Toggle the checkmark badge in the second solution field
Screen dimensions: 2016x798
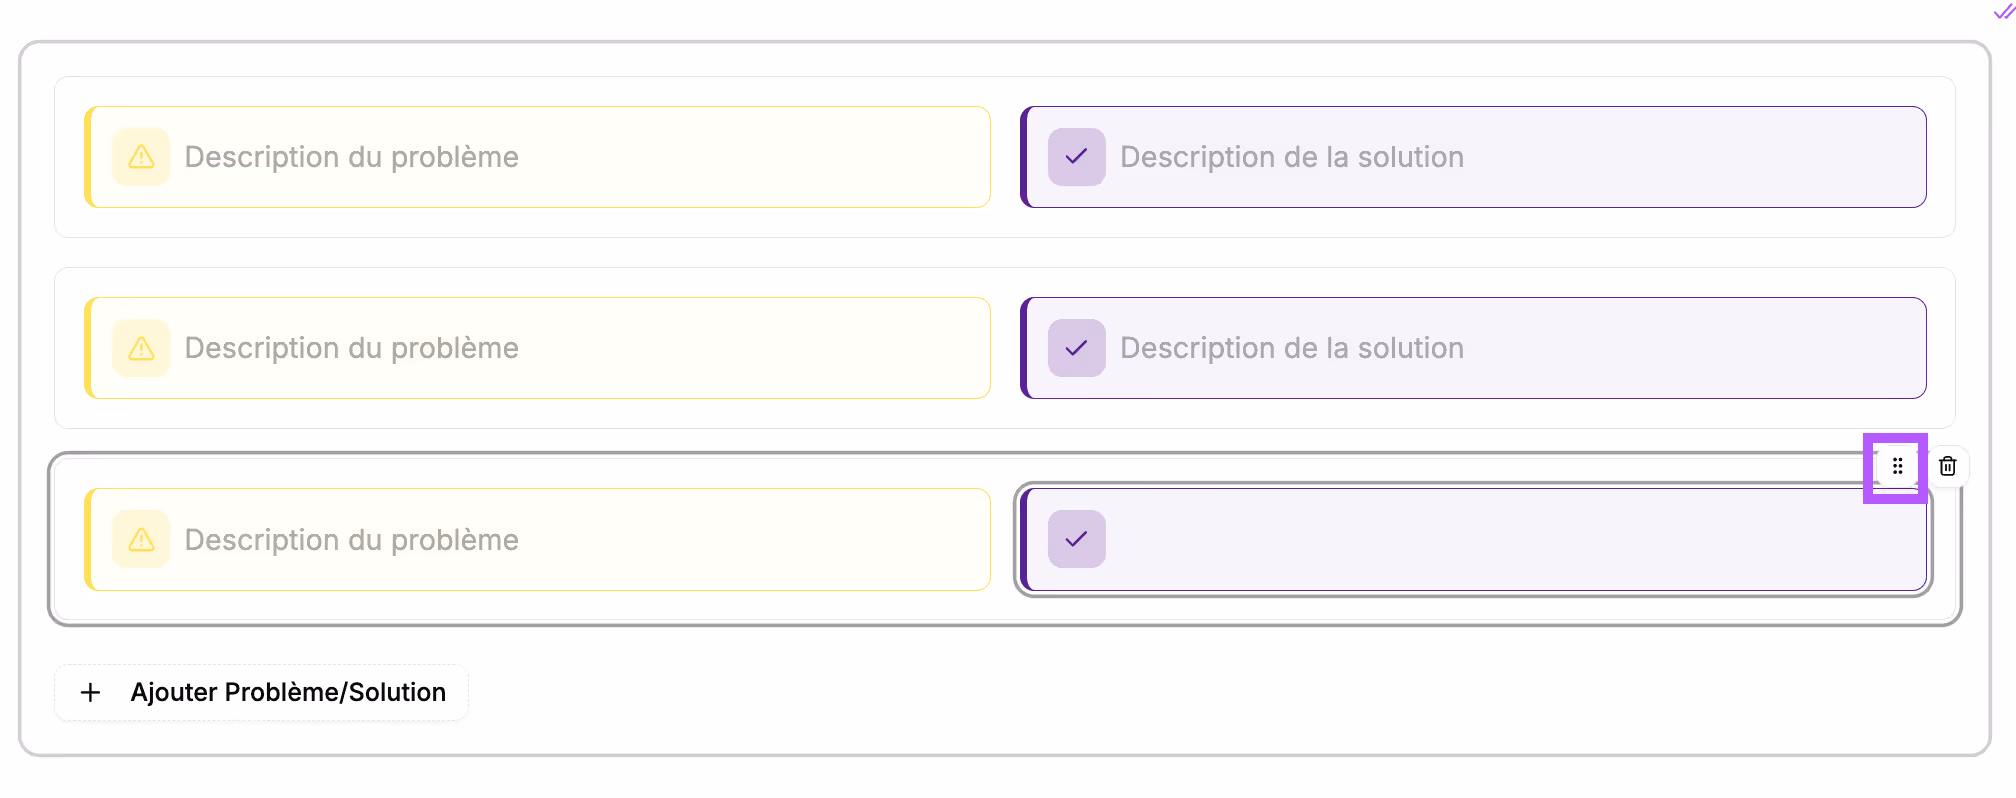(x=1077, y=348)
